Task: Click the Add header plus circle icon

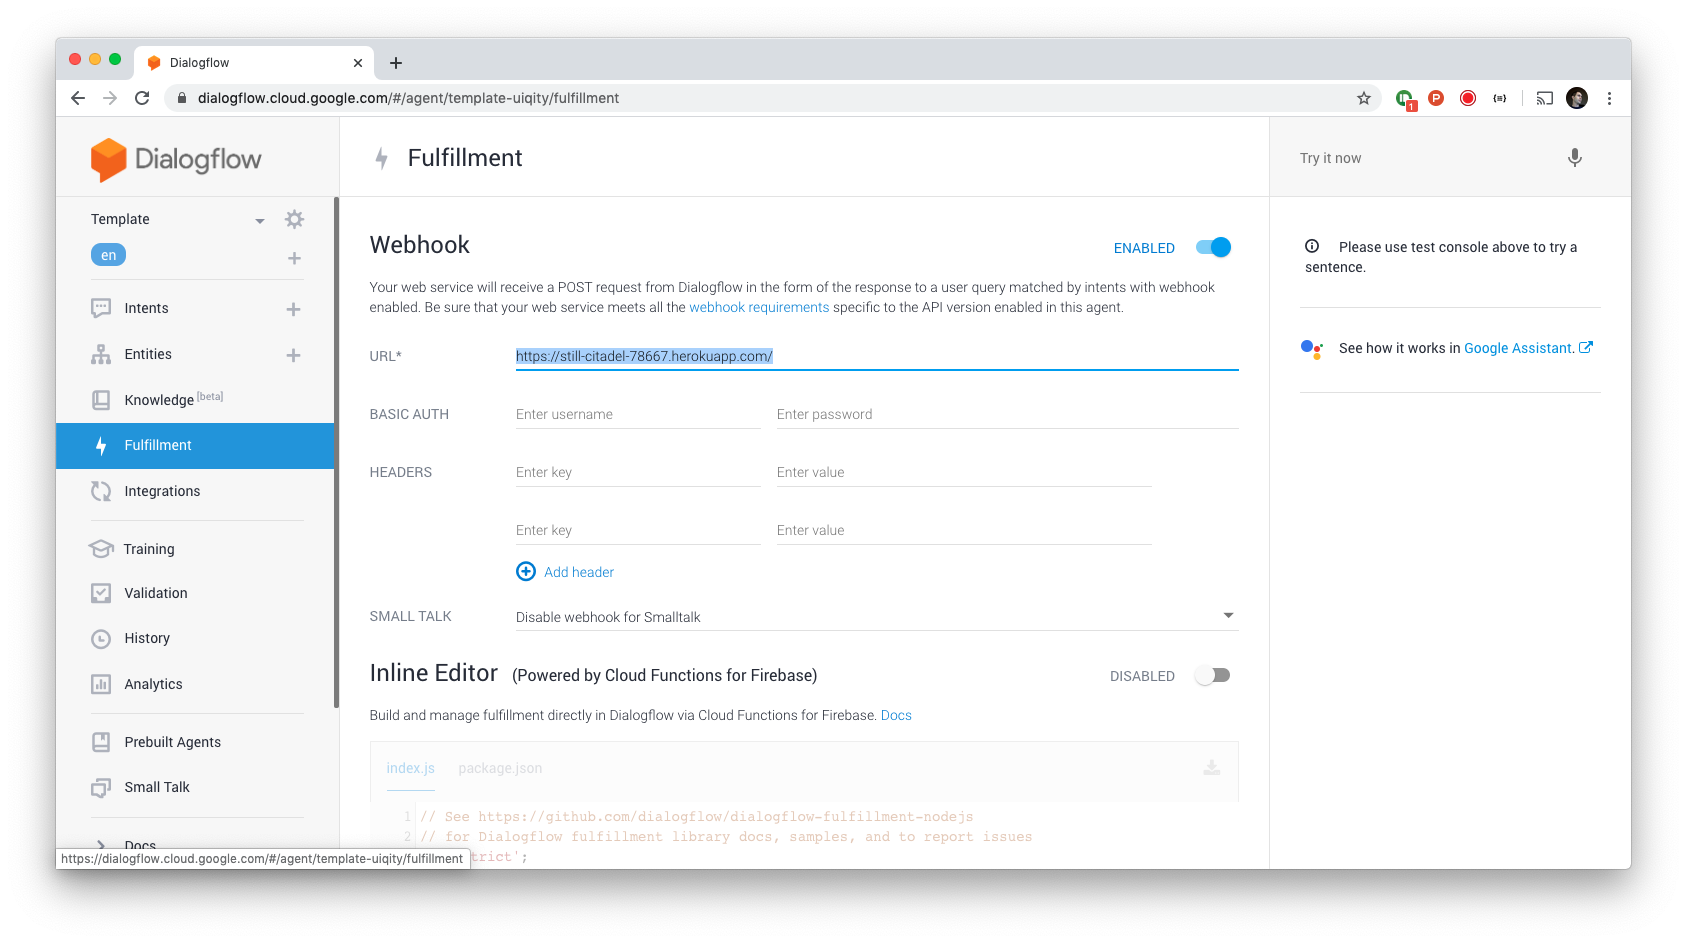Action: [x=525, y=571]
